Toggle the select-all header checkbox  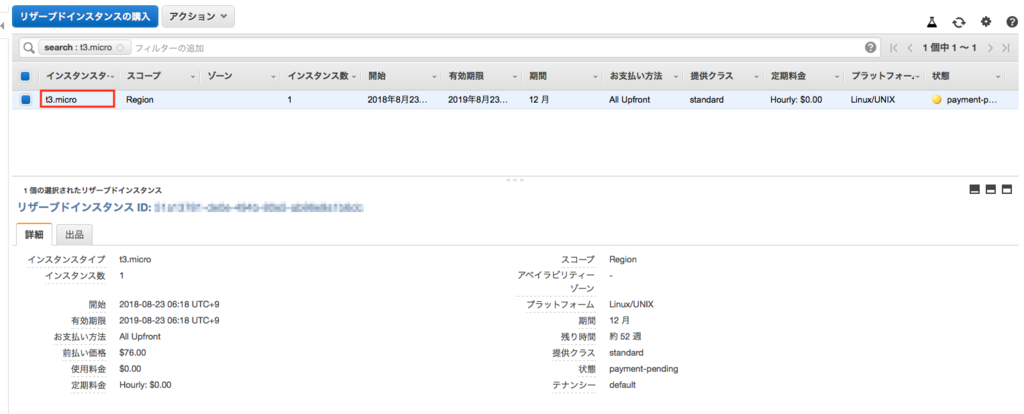click(25, 76)
